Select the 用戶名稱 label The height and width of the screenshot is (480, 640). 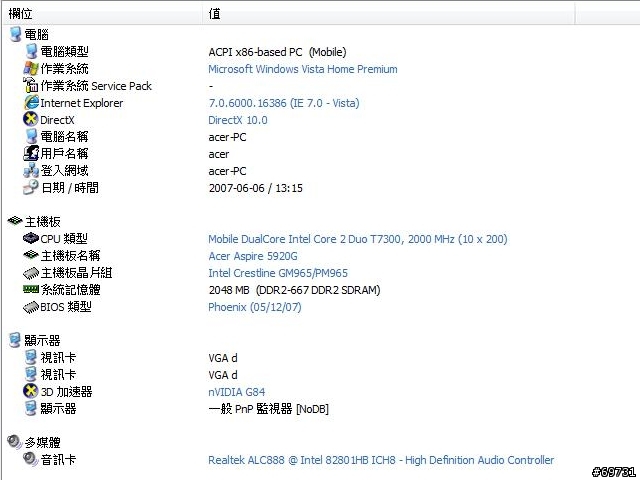tap(64, 153)
